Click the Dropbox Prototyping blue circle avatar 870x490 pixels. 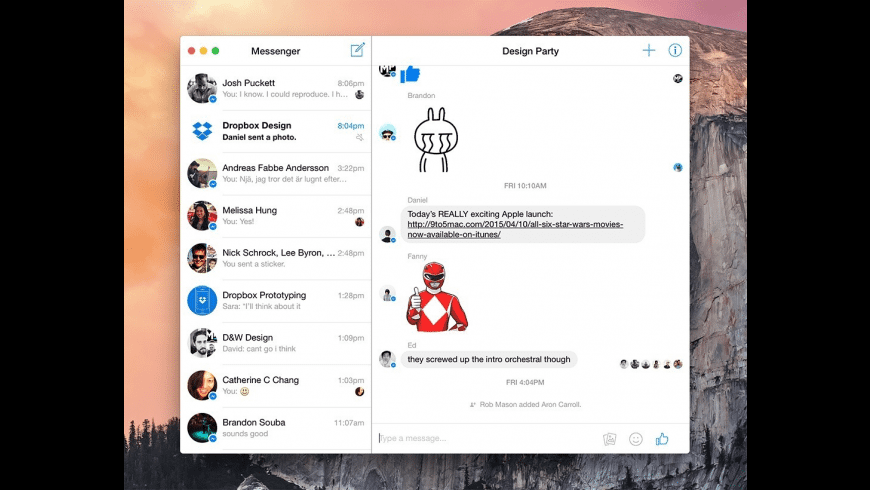pos(202,300)
